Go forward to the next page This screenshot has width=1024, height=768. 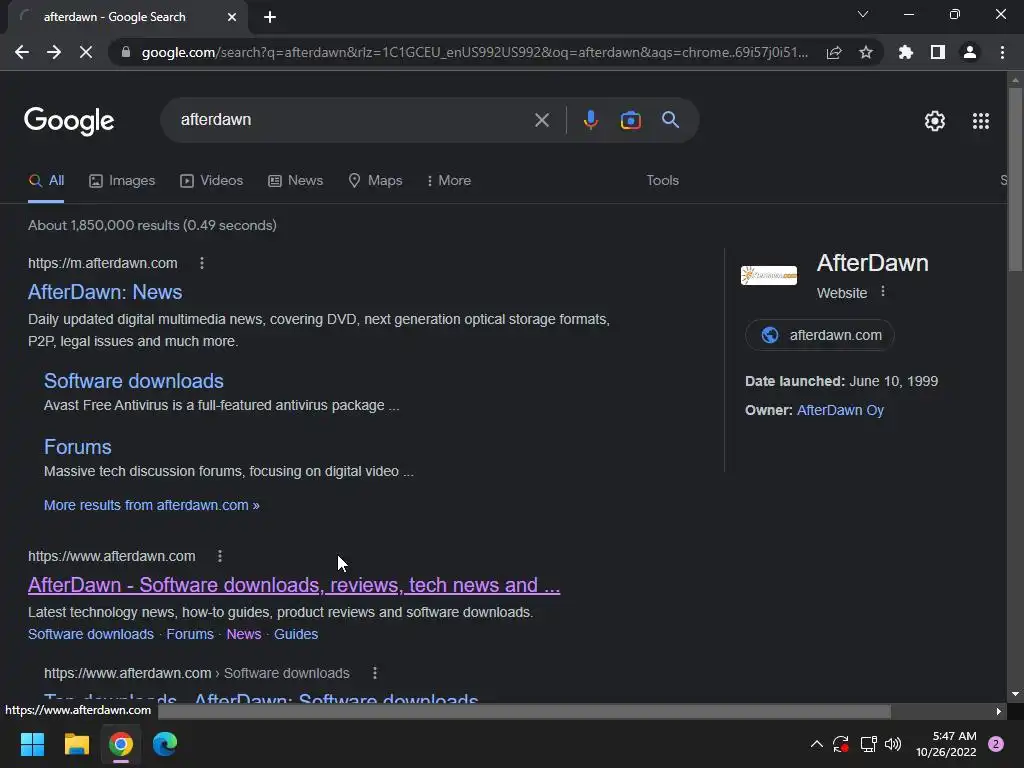tap(54, 52)
